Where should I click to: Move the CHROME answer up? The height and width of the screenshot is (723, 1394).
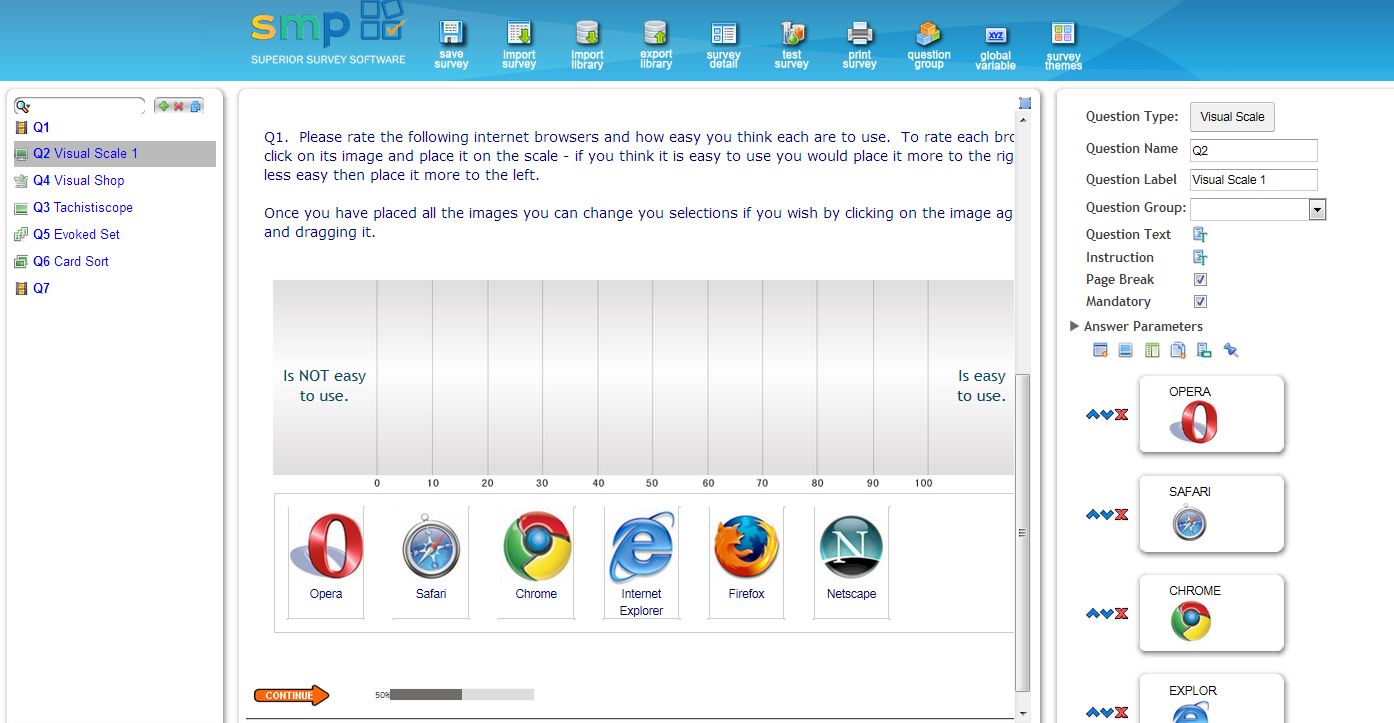(1092, 614)
